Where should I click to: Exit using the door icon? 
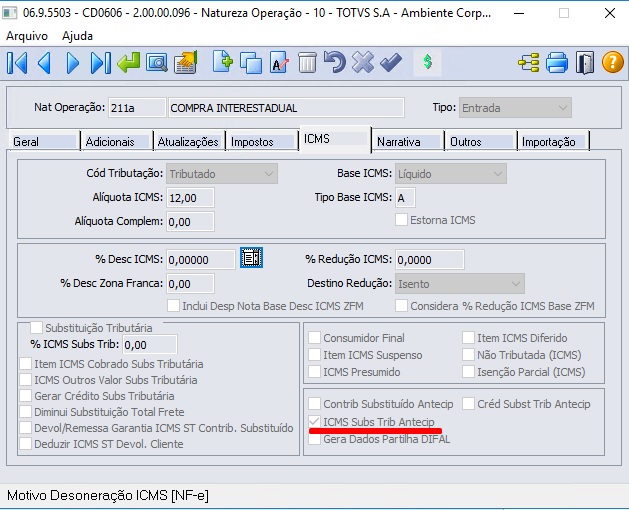[585, 63]
